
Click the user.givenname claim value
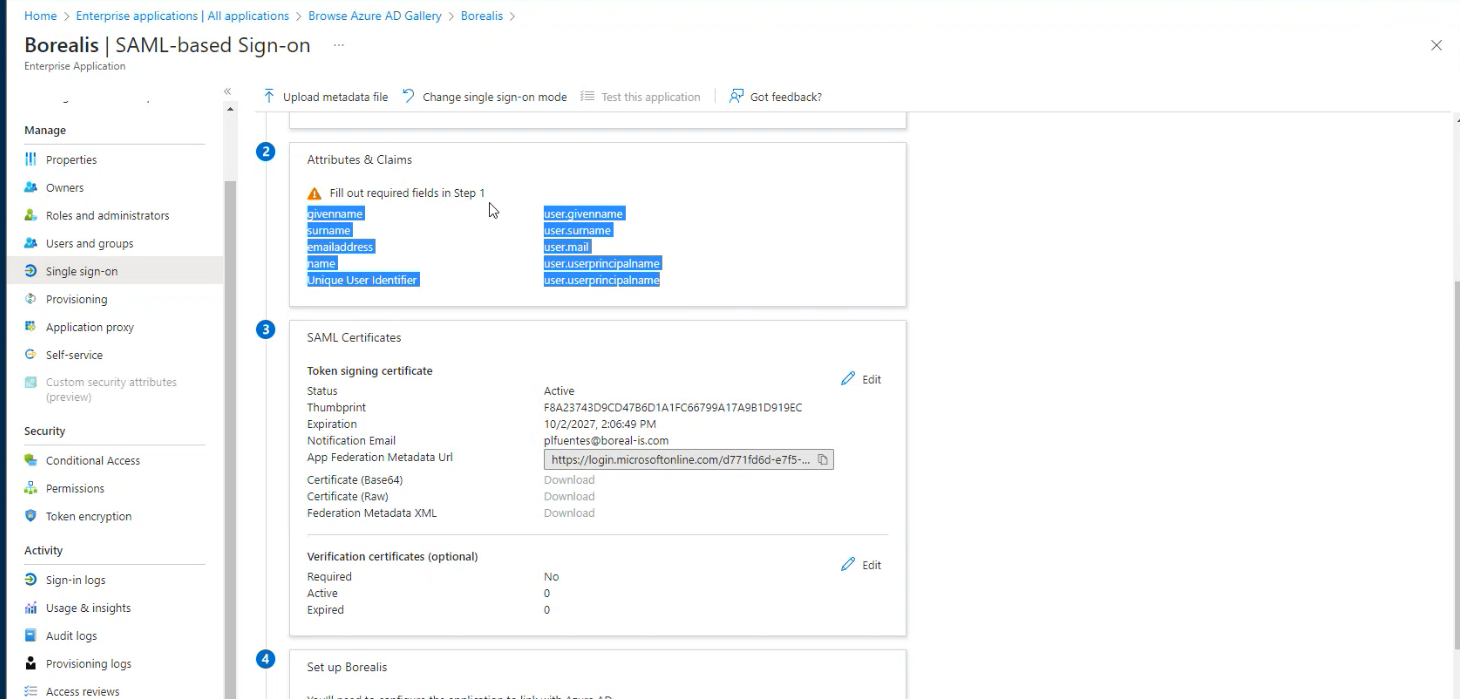(584, 214)
